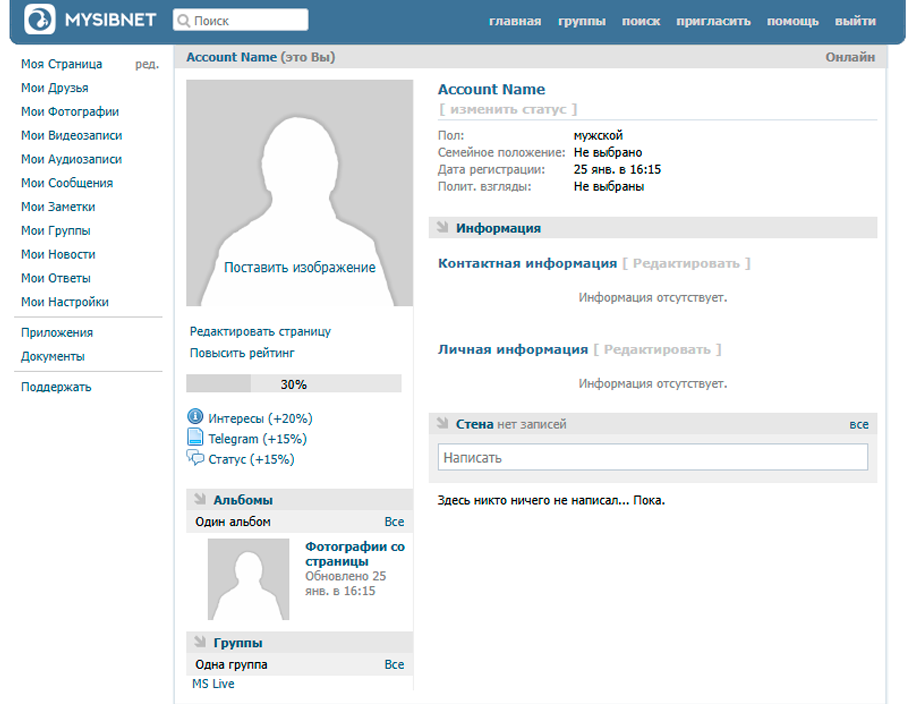Click the Telegram document icon
This screenshot has width=917, height=704.
point(195,438)
